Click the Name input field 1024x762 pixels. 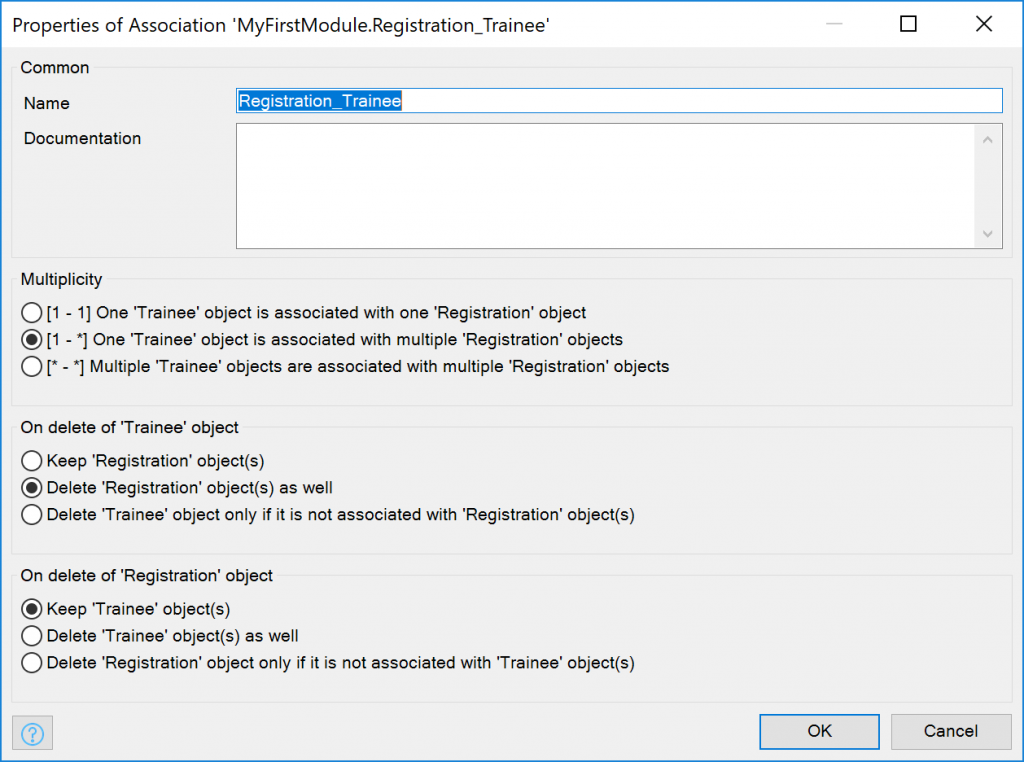pos(618,101)
